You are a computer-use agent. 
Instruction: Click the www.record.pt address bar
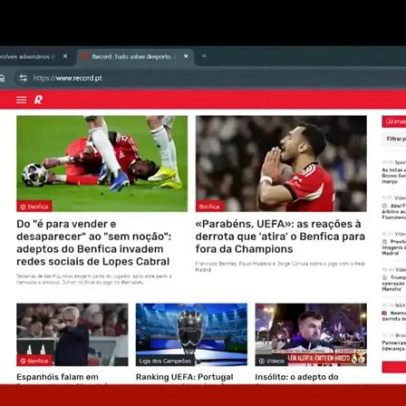click(x=67, y=78)
